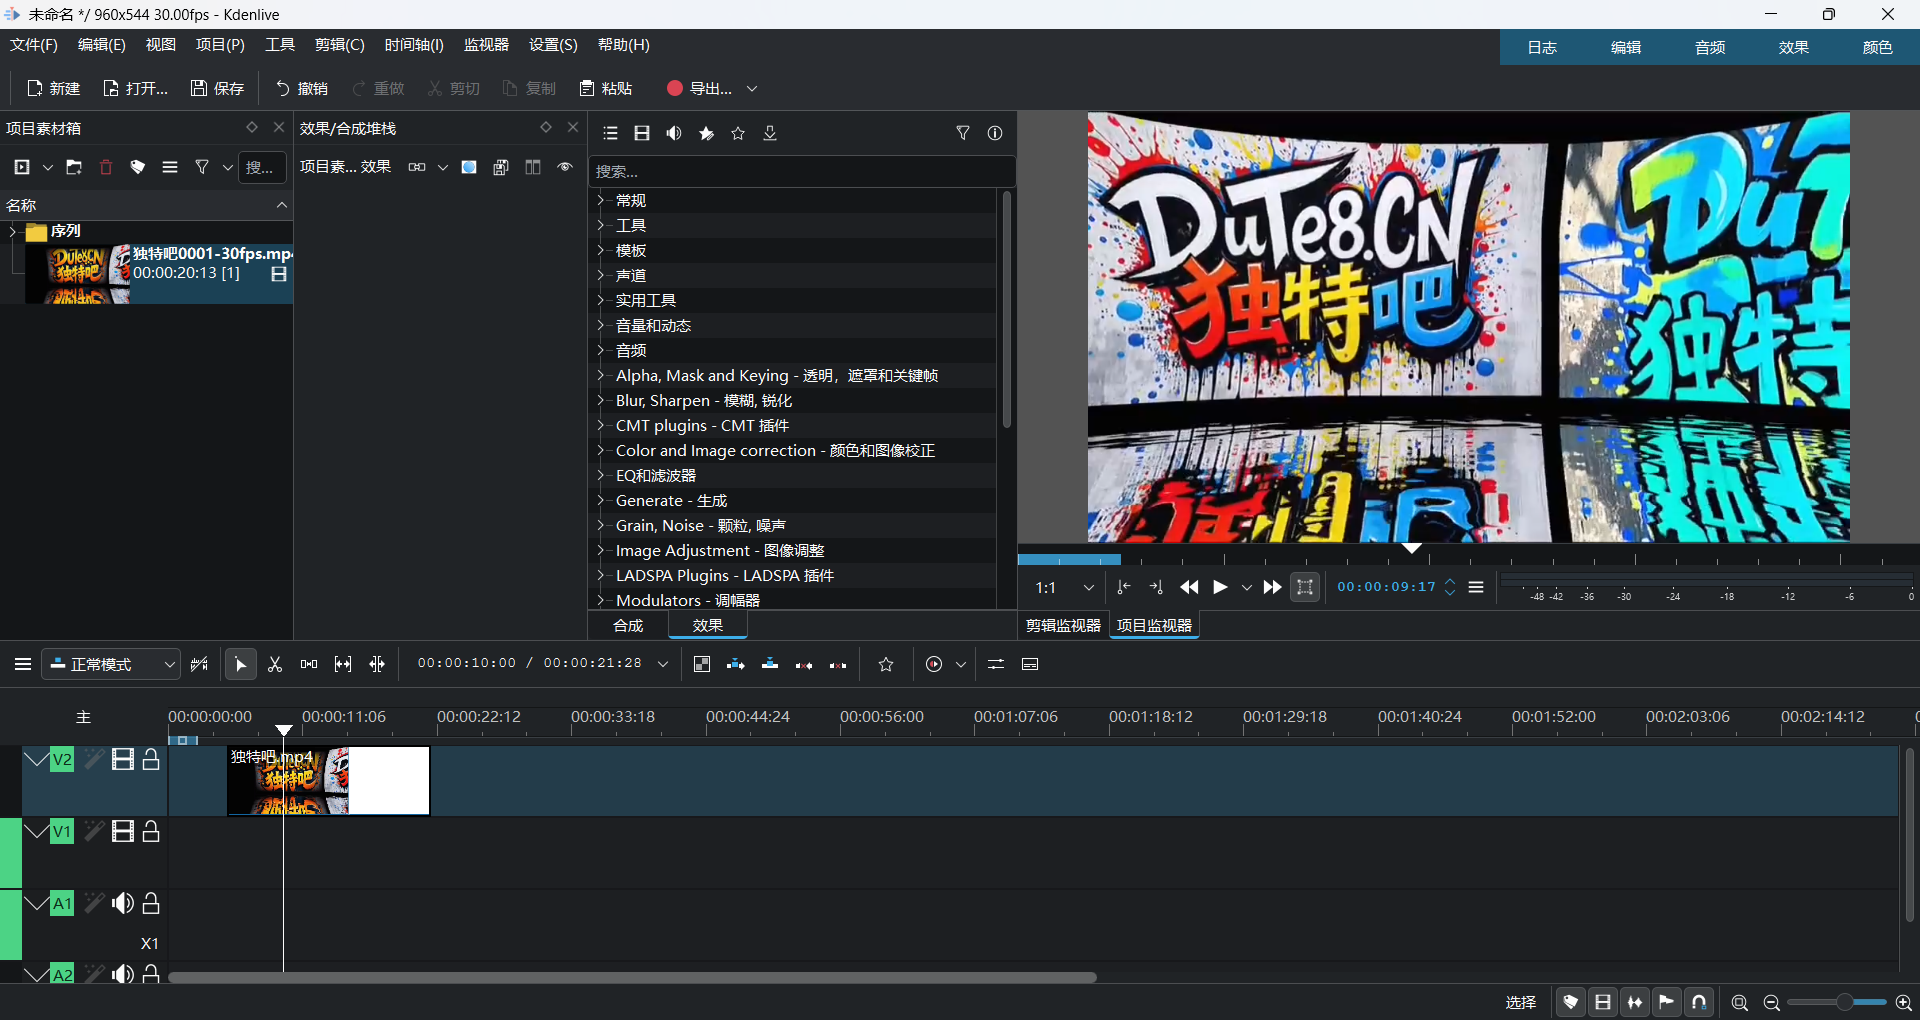Screen dimensions: 1920x1020
Task: Click the set zone in icon in monitor
Action: coord(1124,587)
